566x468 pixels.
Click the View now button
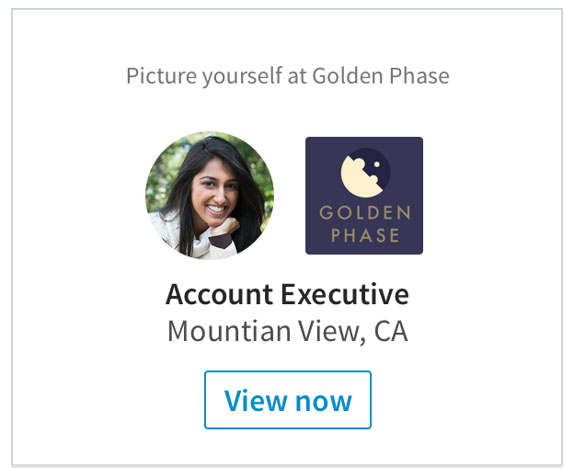288,400
